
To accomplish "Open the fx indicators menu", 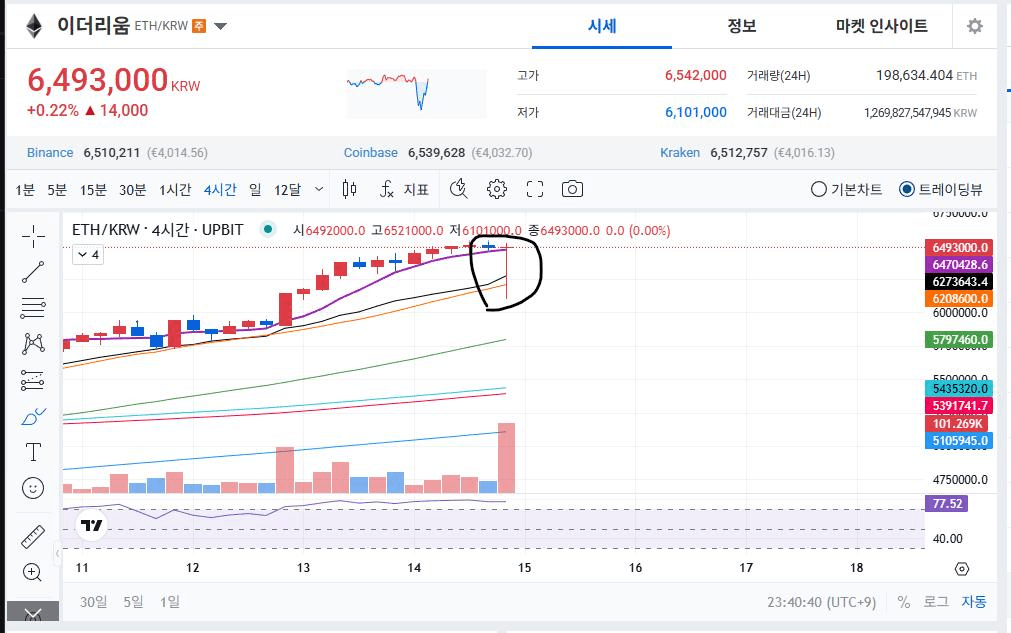I will tap(386, 189).
